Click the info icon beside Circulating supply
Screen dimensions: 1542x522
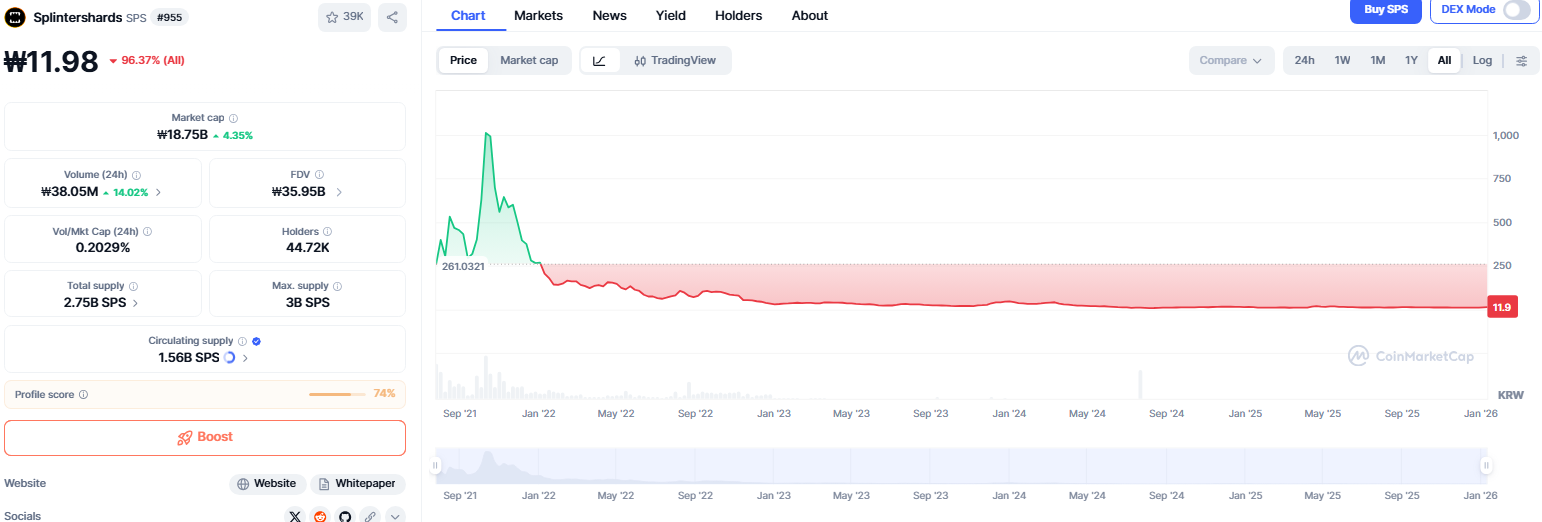(x=243, y=341)
